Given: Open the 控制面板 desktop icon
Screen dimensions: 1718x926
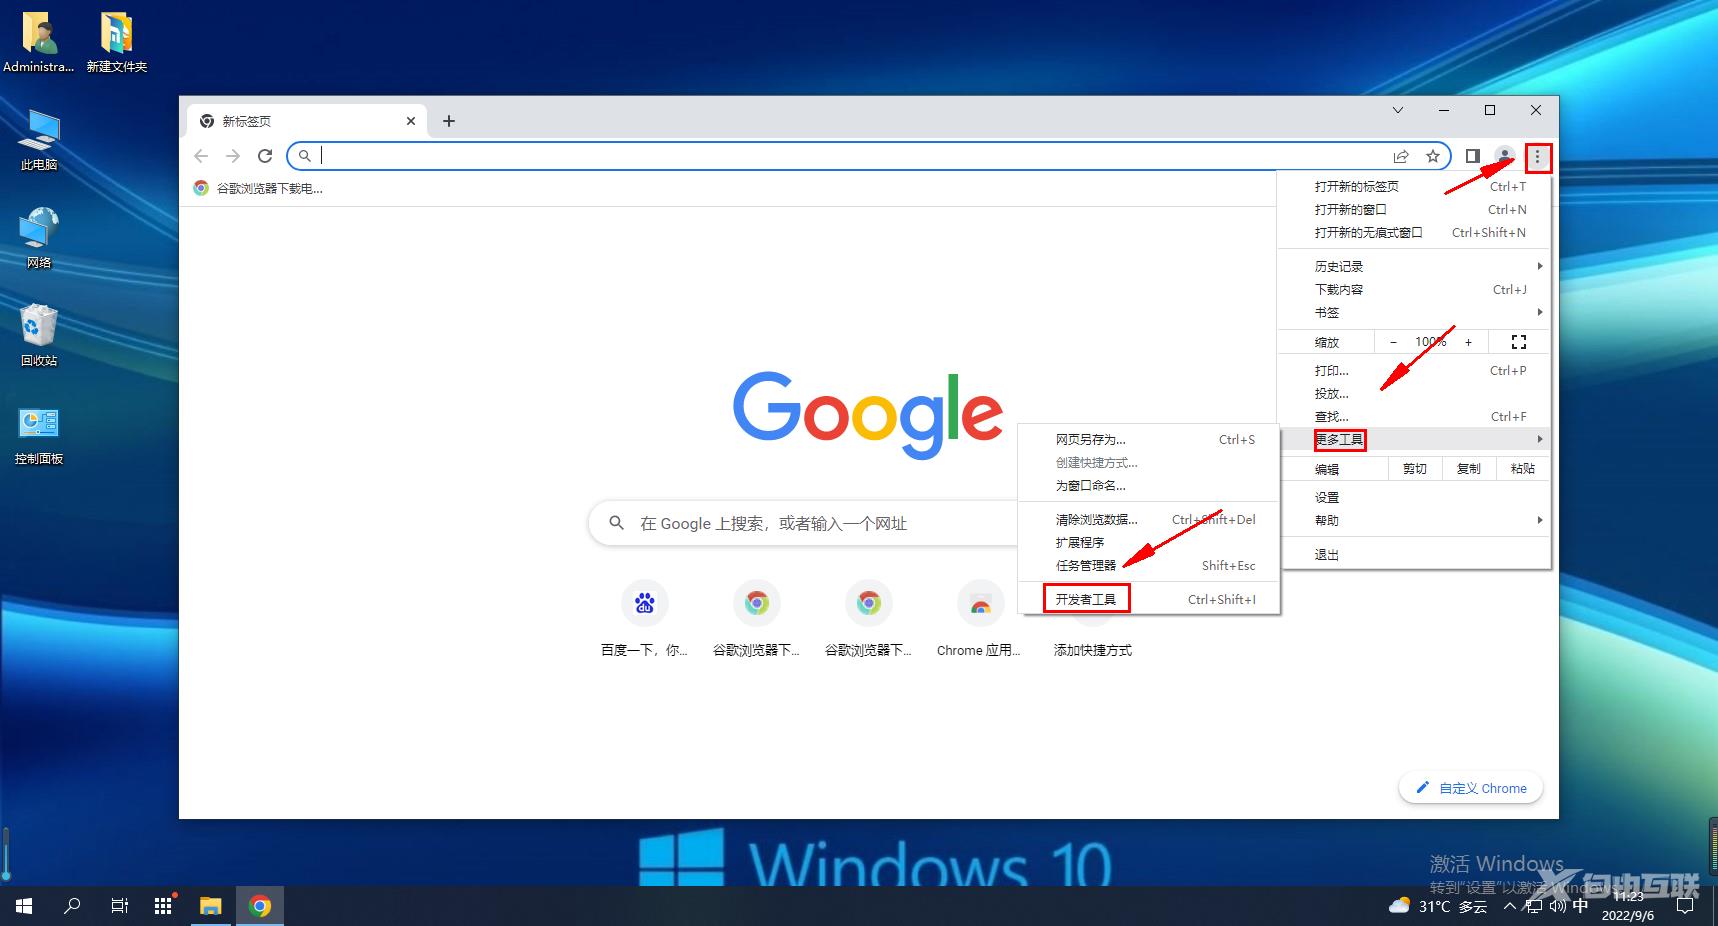Looking at the screenshot, I should click(39, 435).
